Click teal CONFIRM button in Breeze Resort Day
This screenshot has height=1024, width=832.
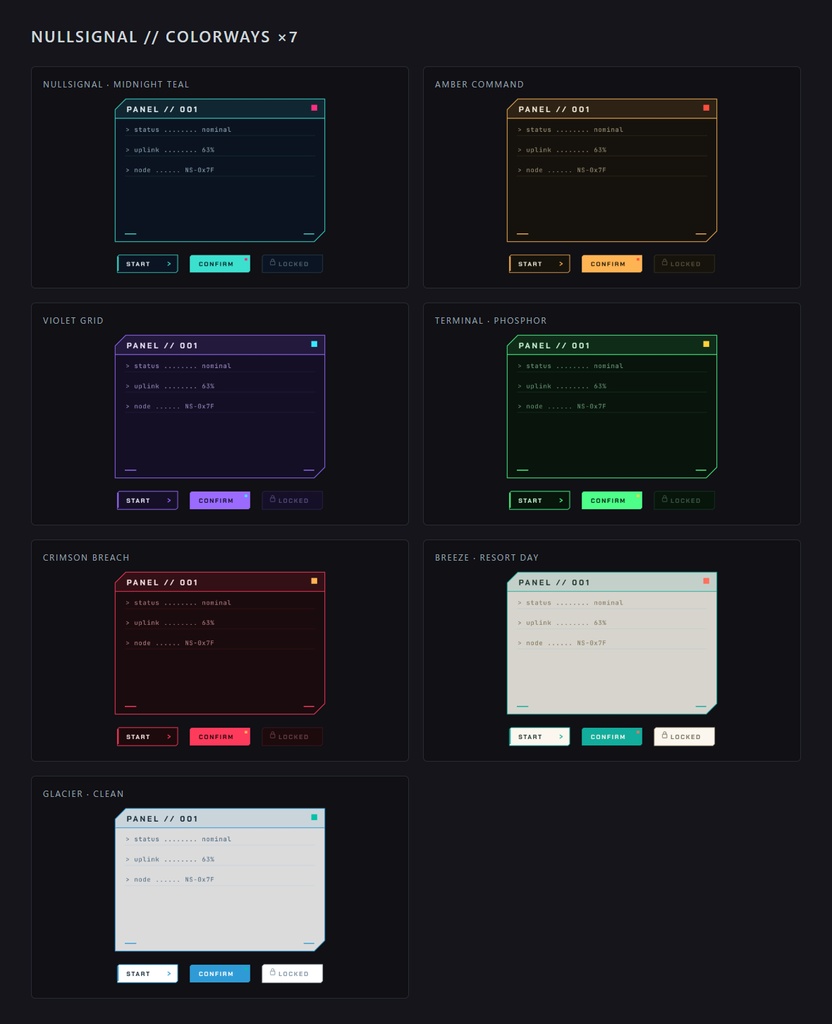tap(611, 737)
